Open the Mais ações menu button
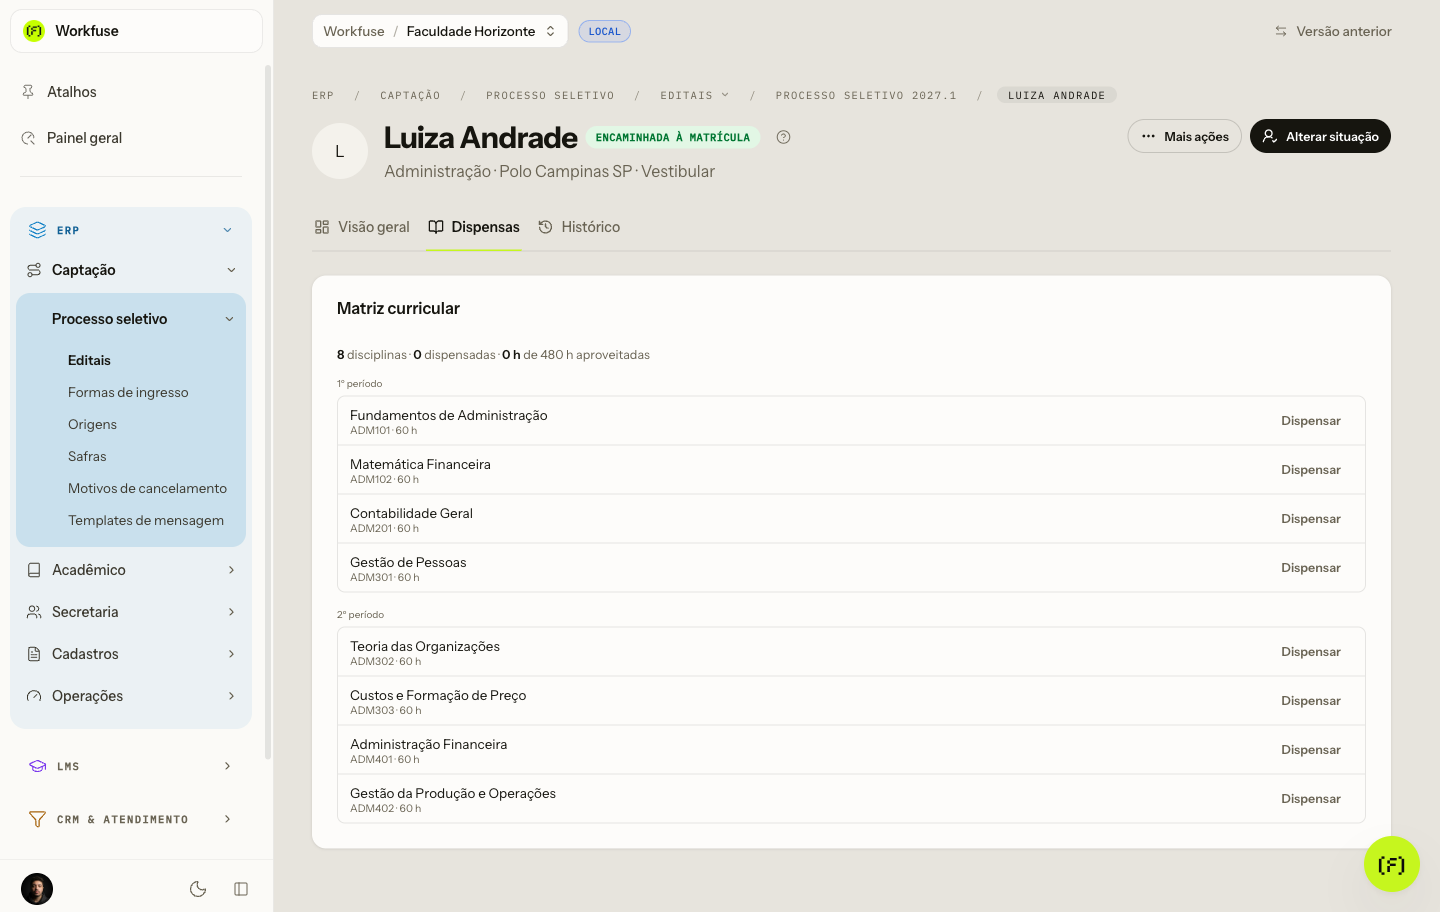Viewport: 1440px width, 912px height. pyautogui.click(x=1185, y=136)
